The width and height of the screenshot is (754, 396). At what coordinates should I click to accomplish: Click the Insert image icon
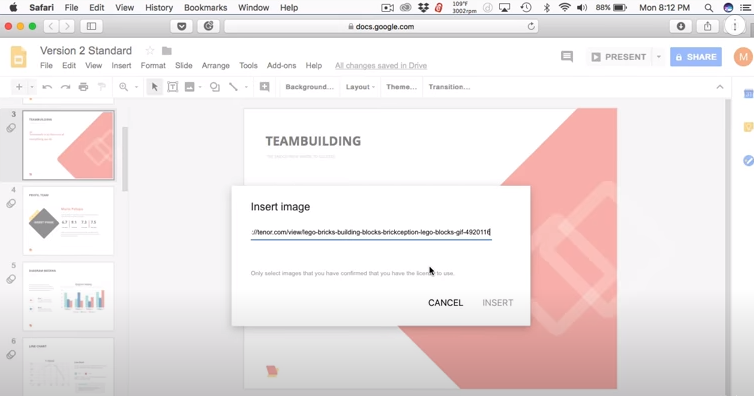189,87
